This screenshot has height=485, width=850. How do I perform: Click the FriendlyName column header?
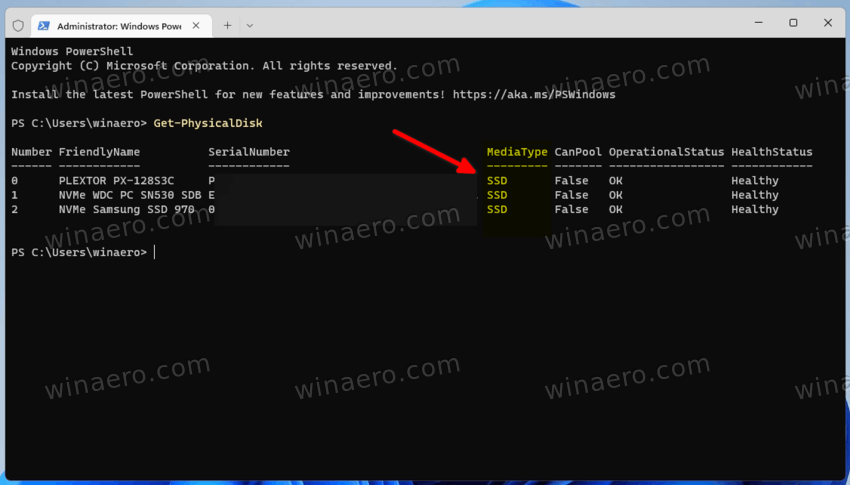coord(99,152)
